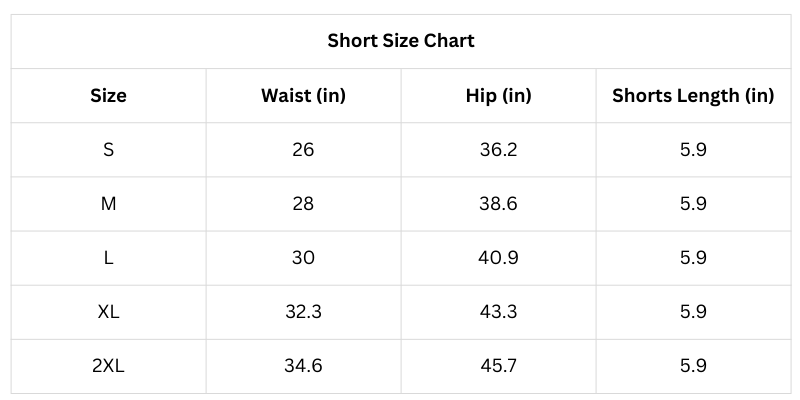Click the XL size row label

point(108,312)
